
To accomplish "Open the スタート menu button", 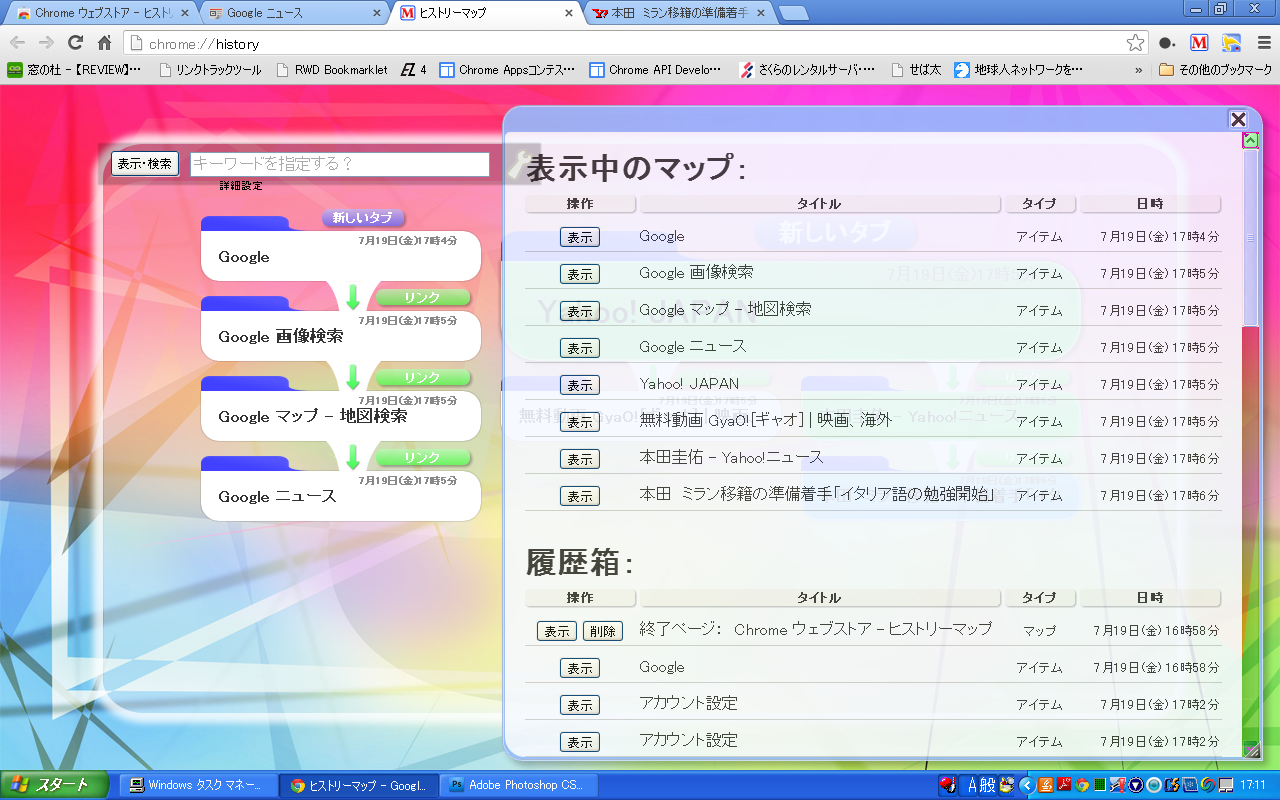I will 55,785.
